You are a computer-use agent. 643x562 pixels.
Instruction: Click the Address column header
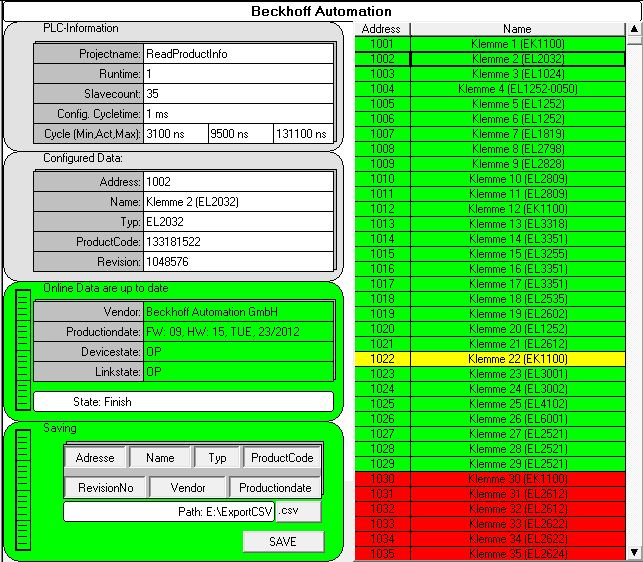tap(382, 29)
